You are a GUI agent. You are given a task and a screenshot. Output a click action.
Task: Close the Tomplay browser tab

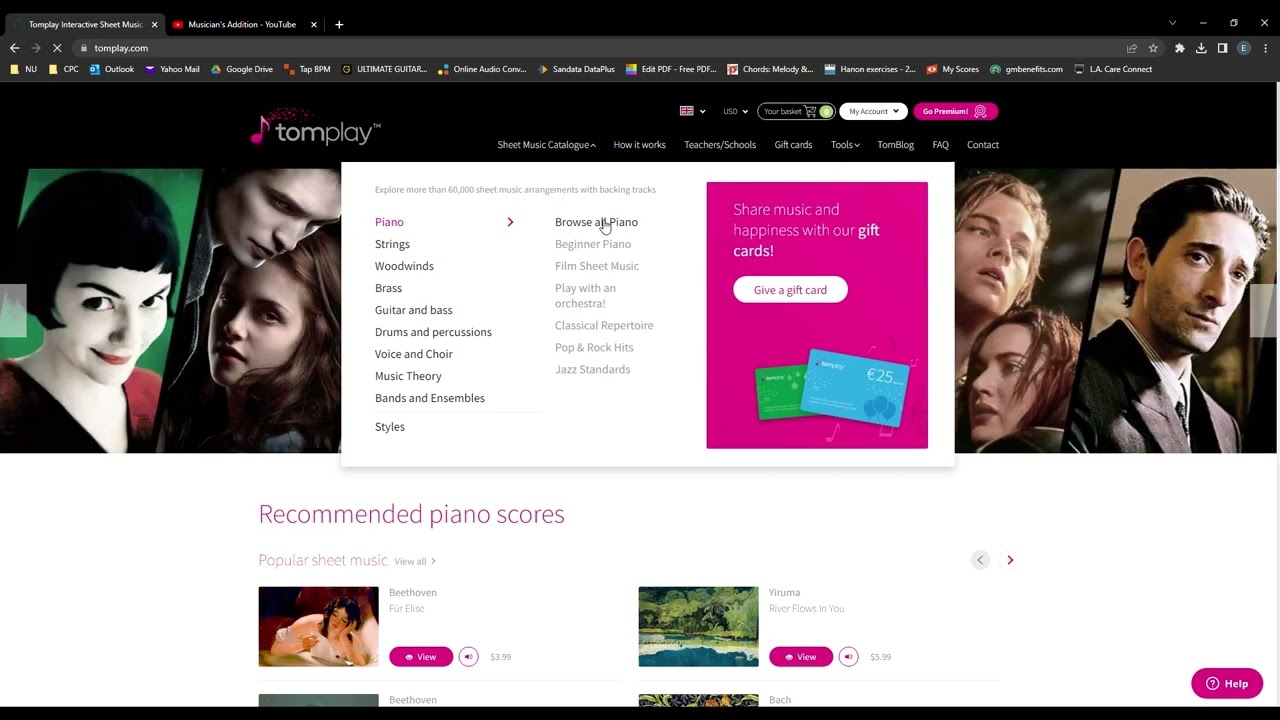(x=154, y=24)
